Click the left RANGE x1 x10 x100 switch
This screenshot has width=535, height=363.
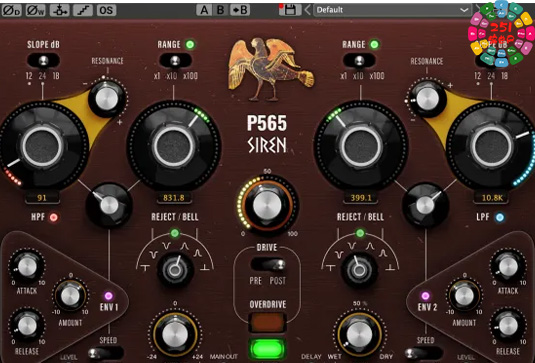pos(175,61)
